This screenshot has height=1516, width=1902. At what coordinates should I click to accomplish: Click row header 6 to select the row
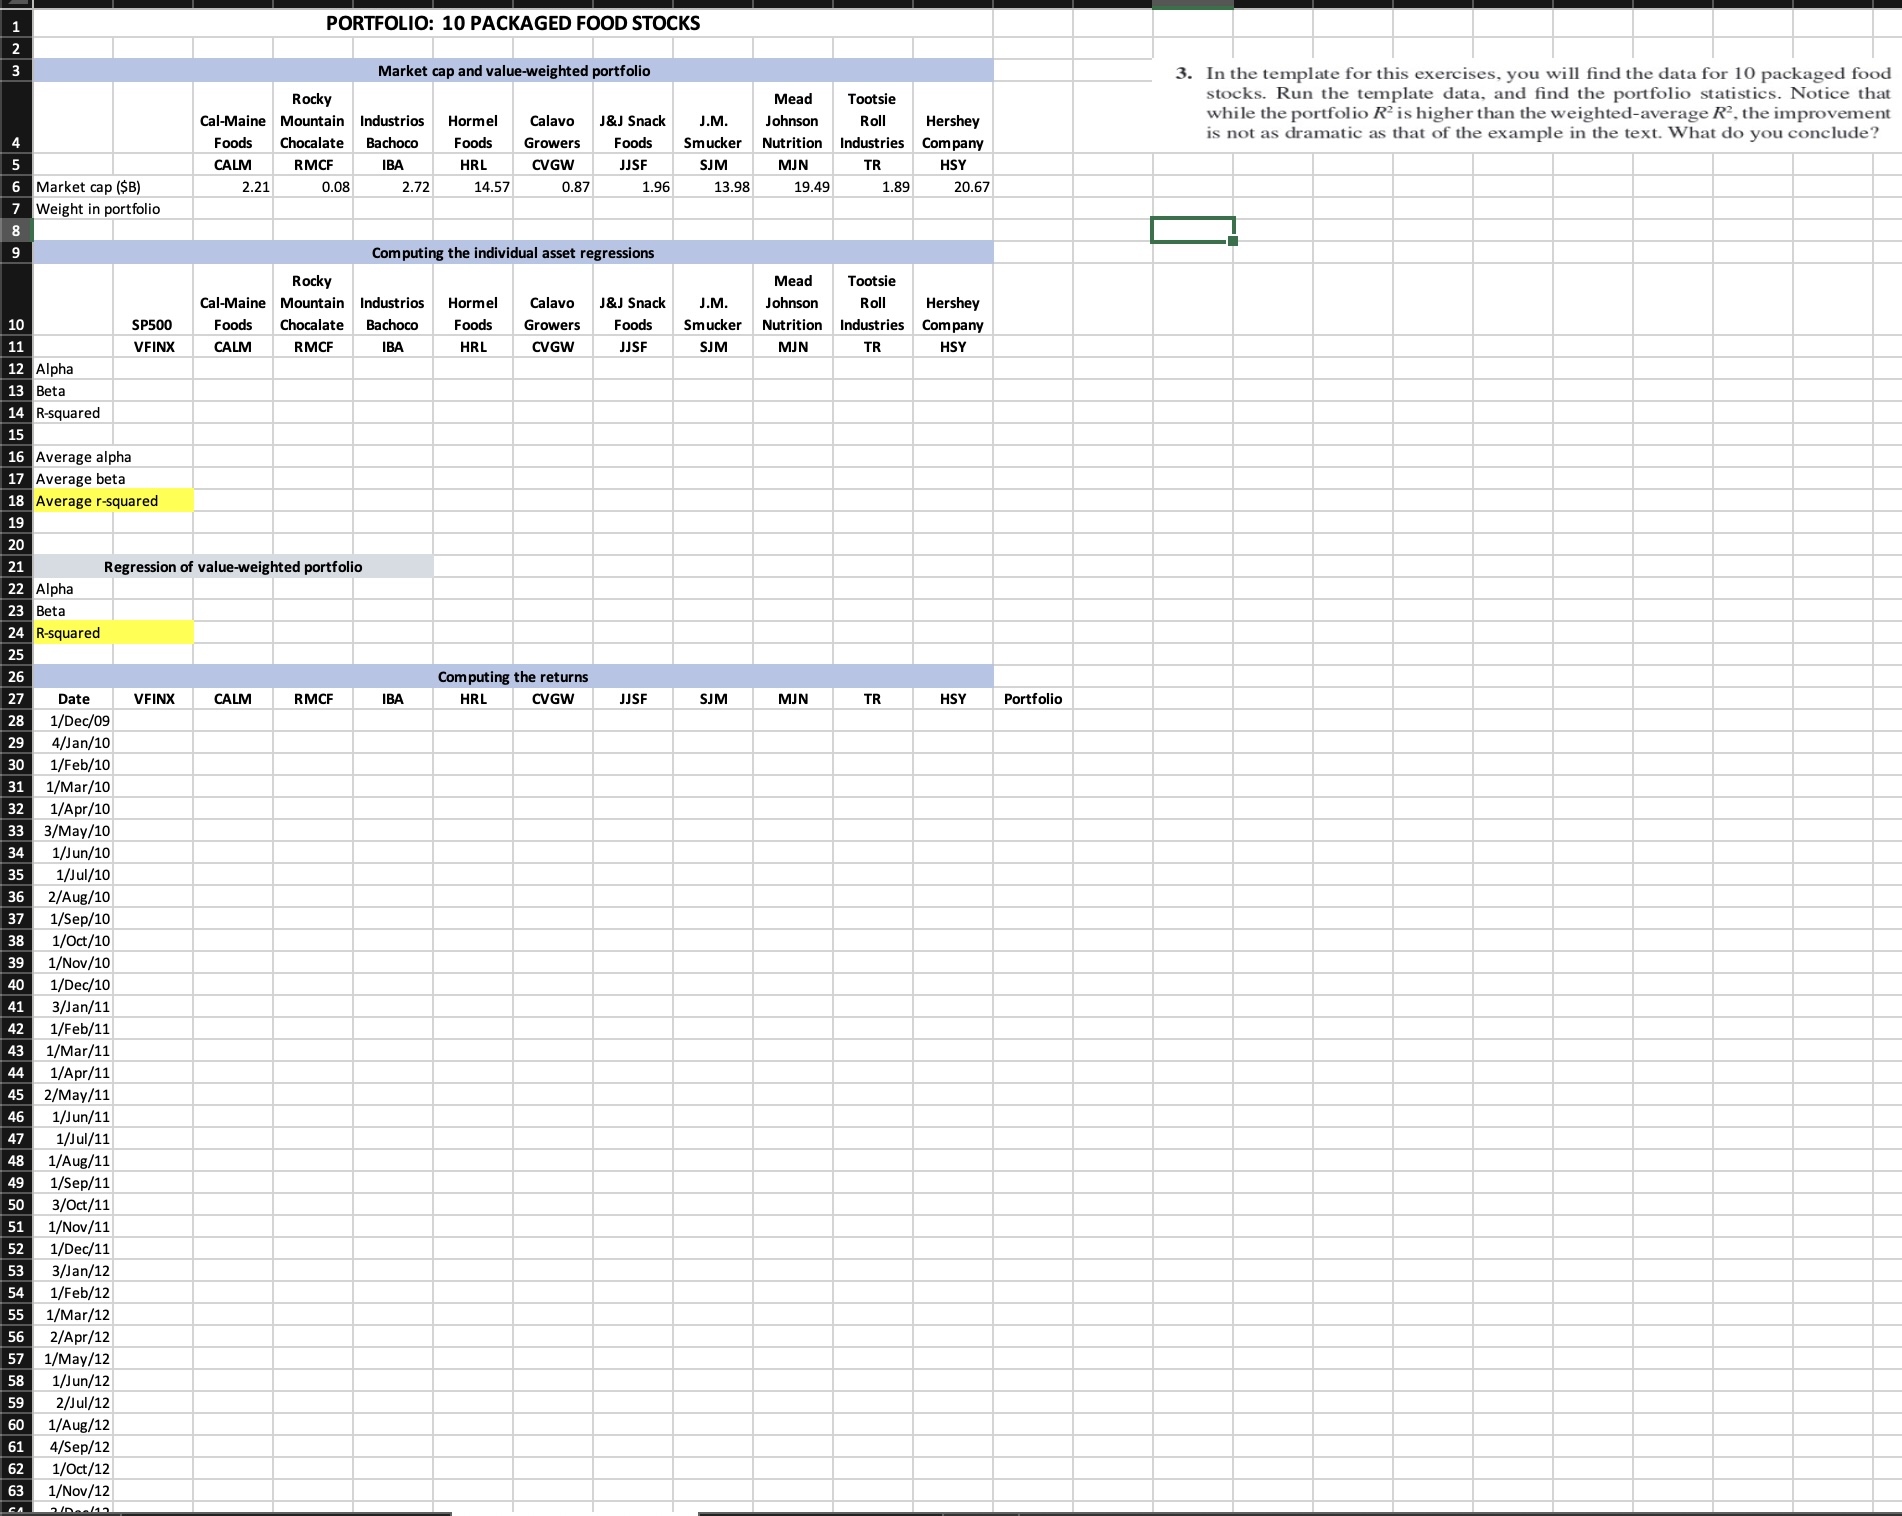pos(15,186)
